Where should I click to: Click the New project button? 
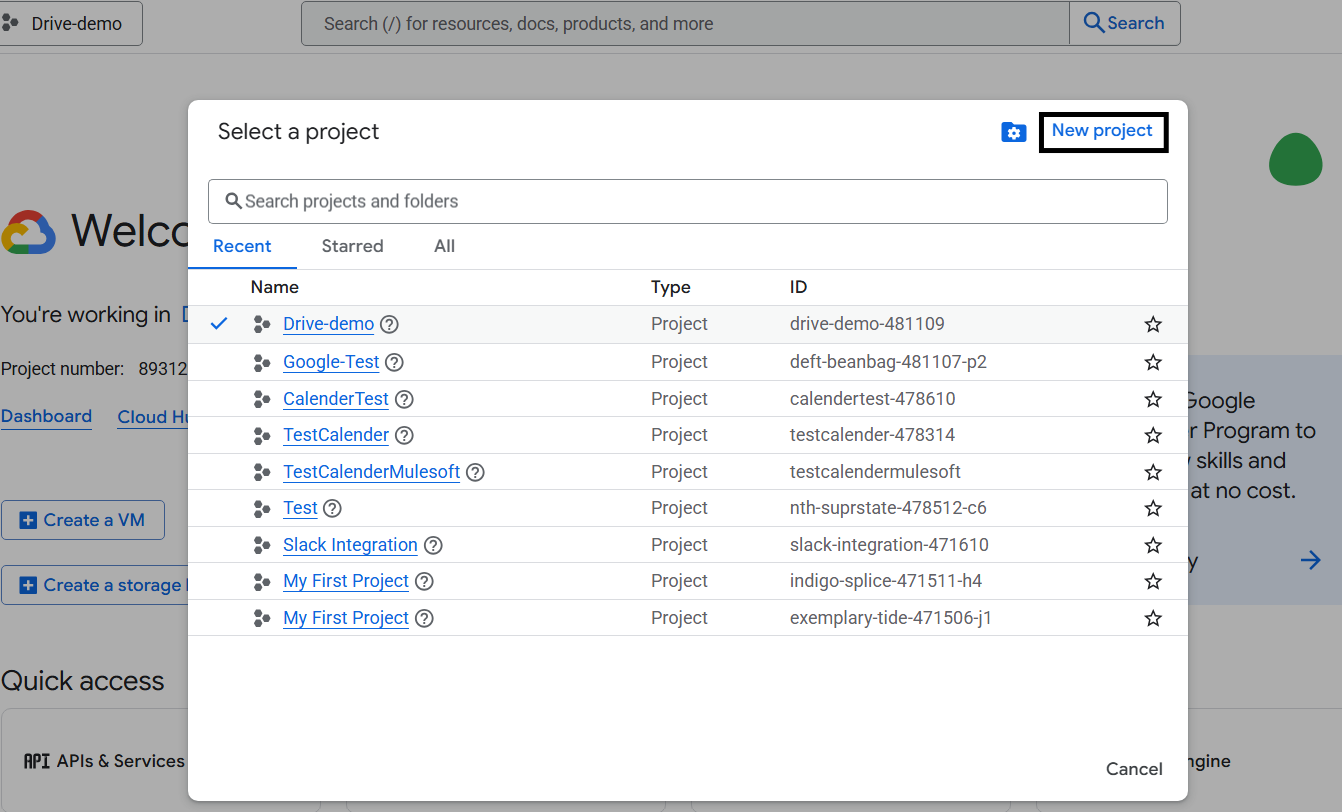click(x=1102, y=131)
